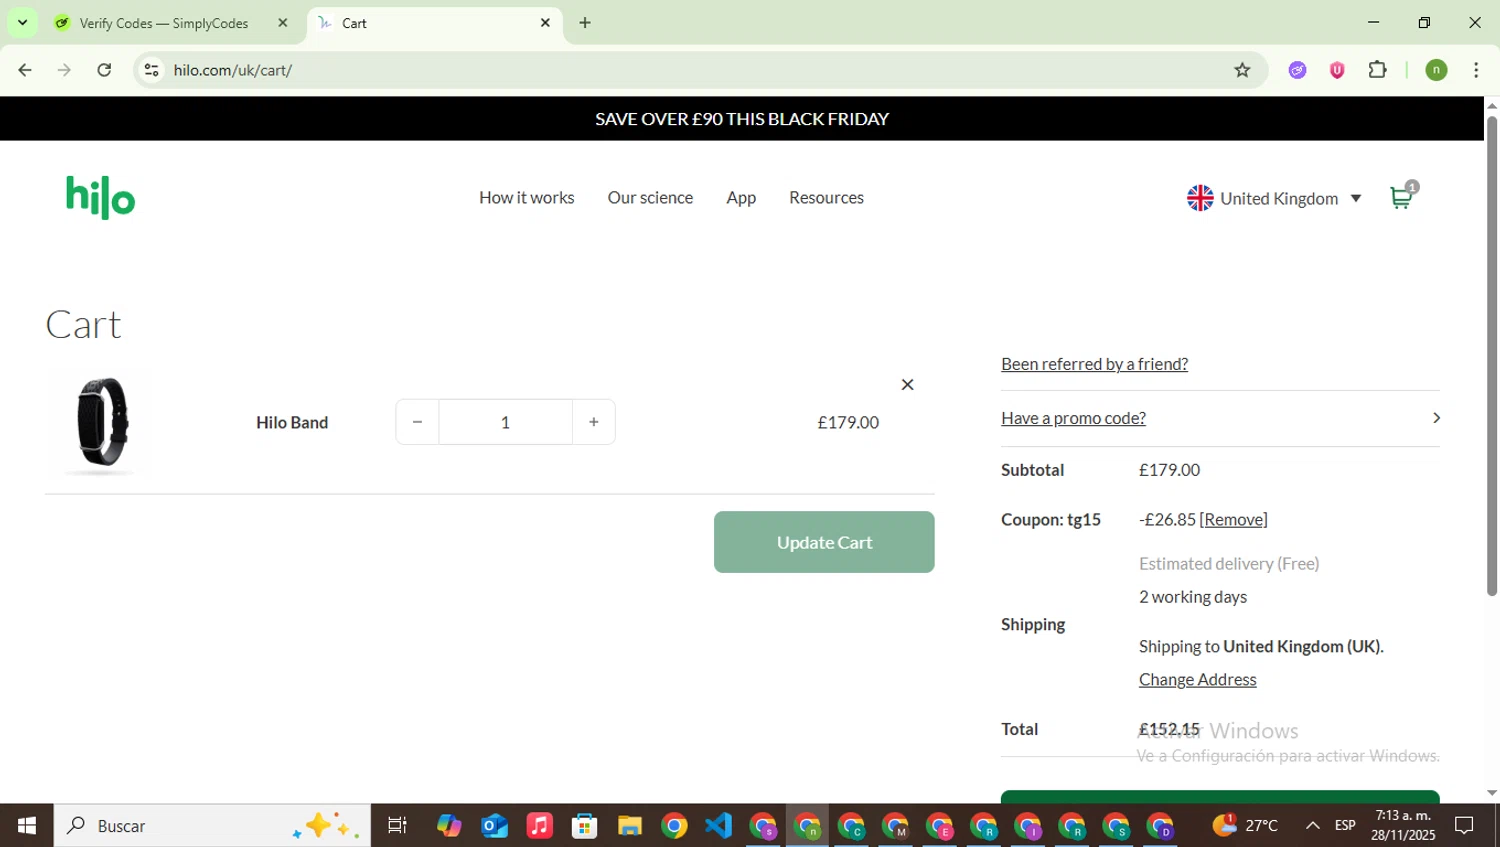Image resolution: width=1500 pixels, height=847 pixels.
Task: Open File Explorer from taskbar
Action: [x=629, y=826]
